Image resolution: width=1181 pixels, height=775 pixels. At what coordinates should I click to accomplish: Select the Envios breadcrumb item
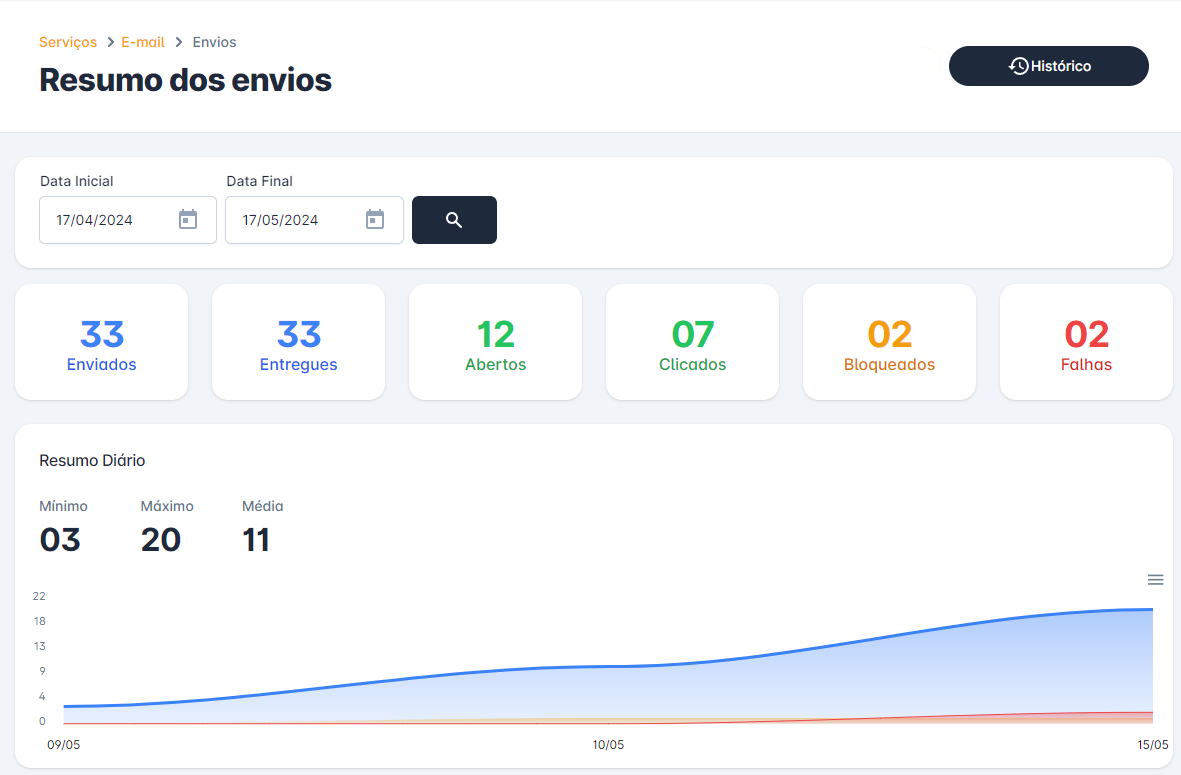214,42
